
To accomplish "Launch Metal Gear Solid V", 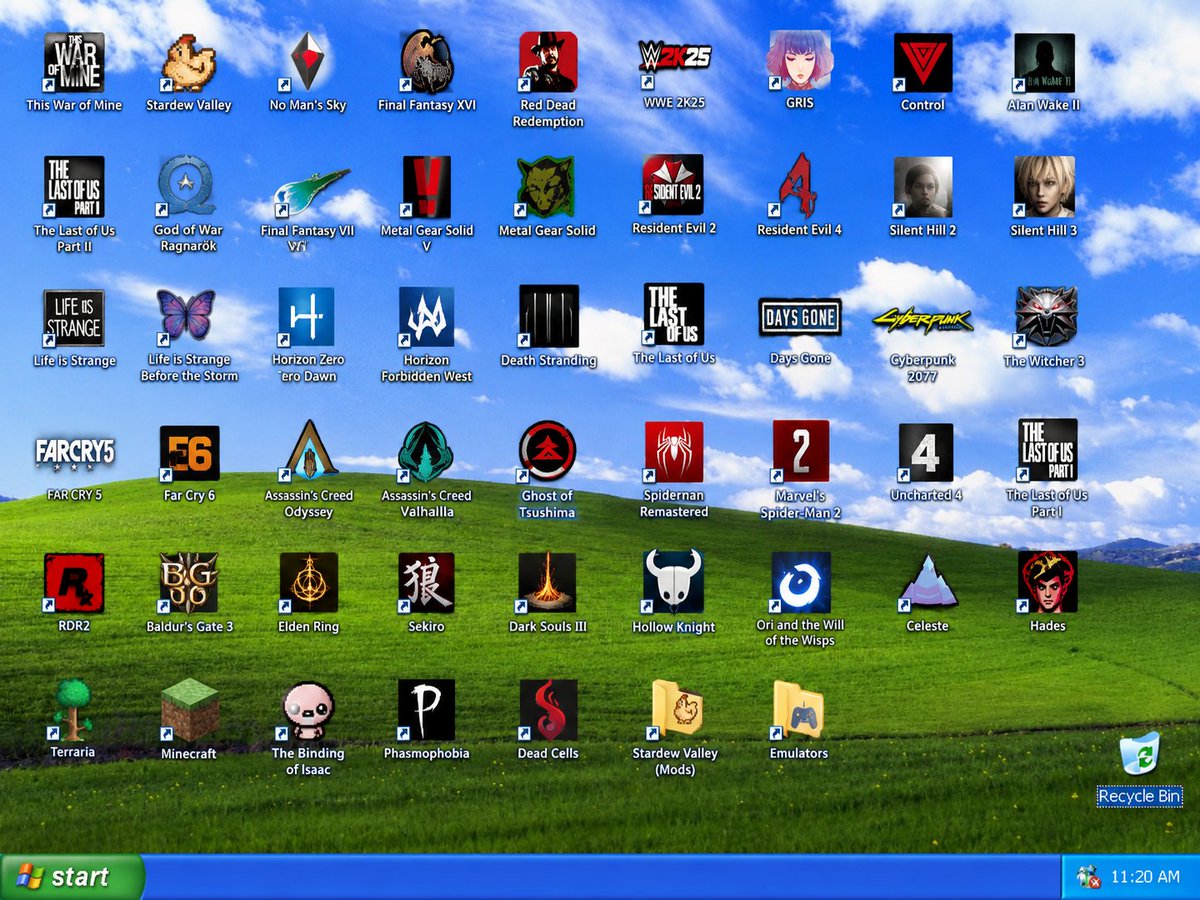I will pos(427,186).
